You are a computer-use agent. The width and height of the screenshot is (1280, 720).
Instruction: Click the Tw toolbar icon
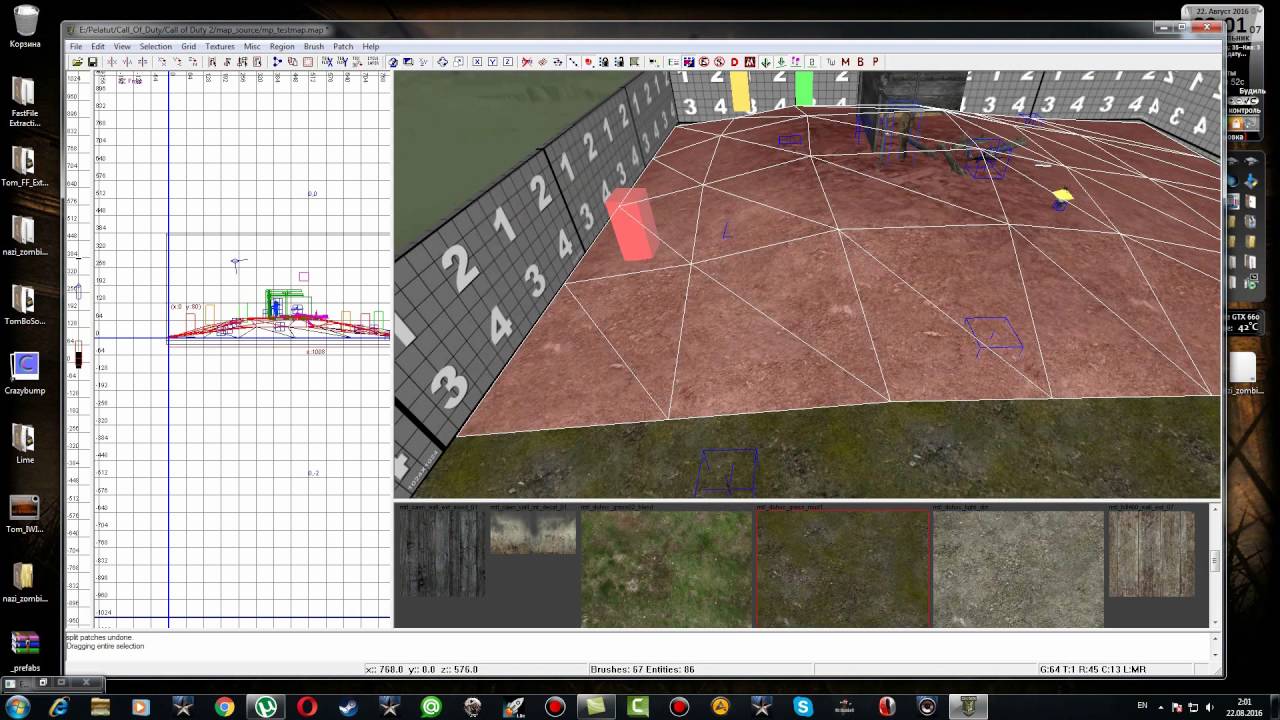[x=831, y=62]
